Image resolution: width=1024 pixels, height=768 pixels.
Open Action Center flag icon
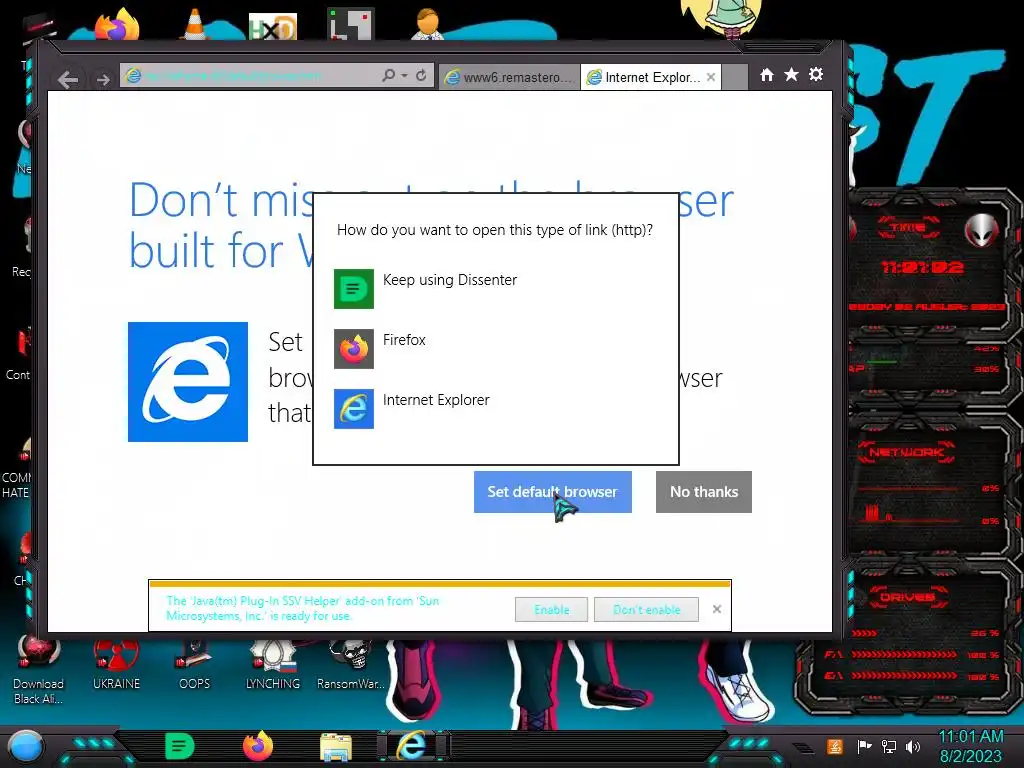pyautogui.click(x=864, y=746)
